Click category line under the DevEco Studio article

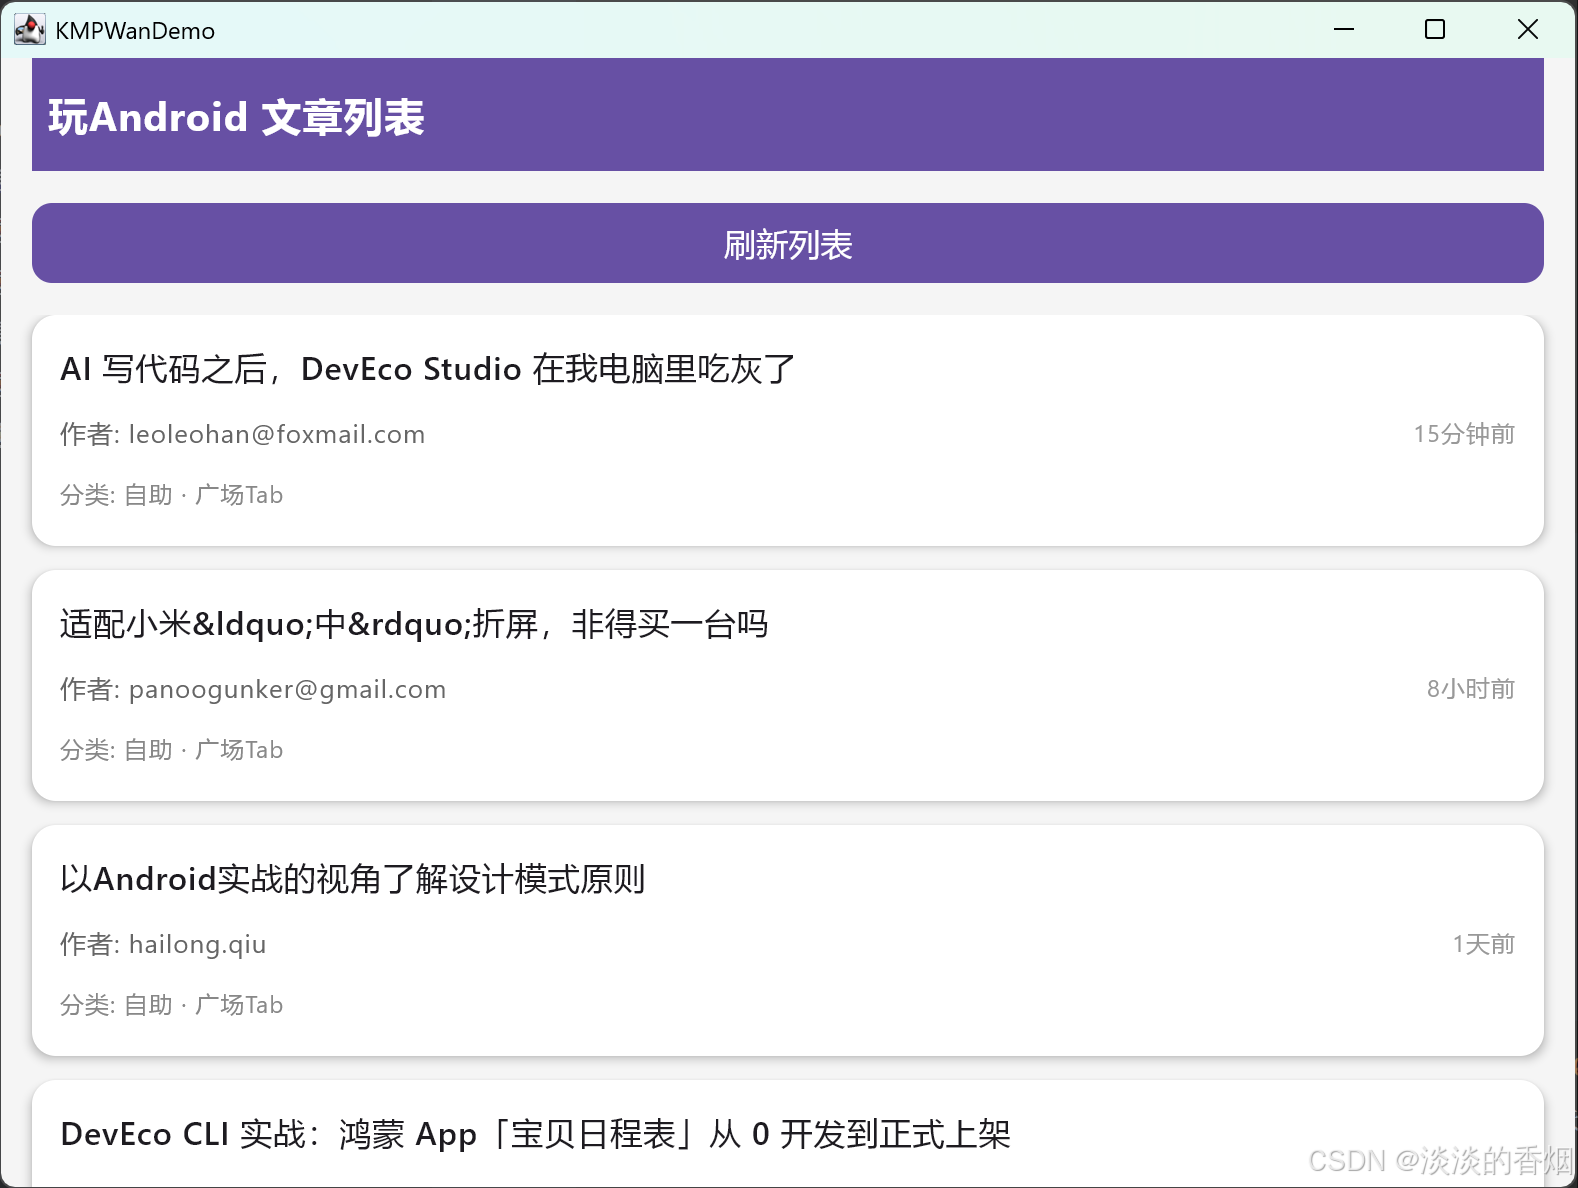(172, 495)
